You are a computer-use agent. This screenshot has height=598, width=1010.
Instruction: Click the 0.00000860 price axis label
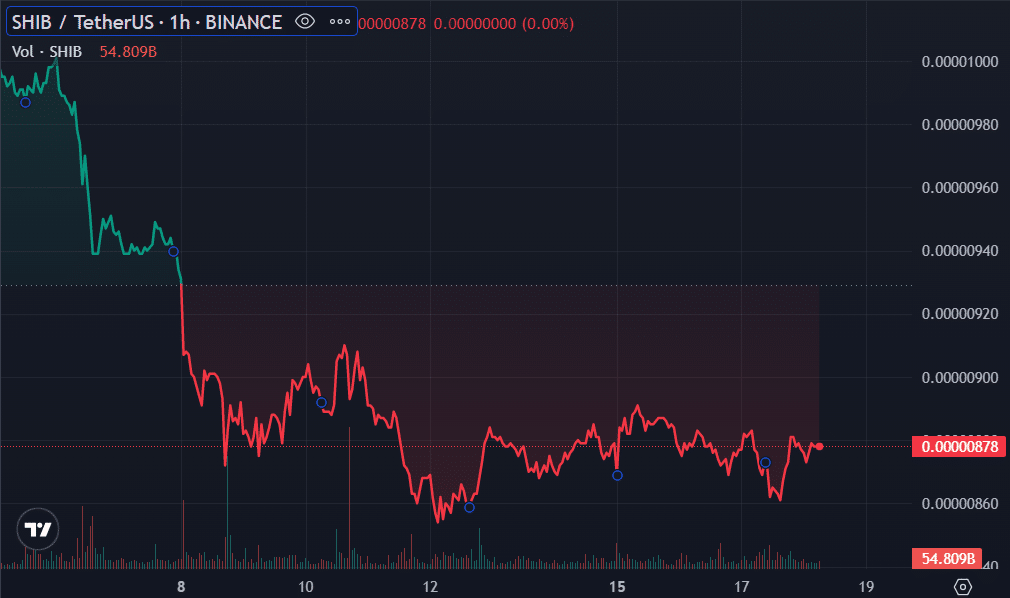960,503
